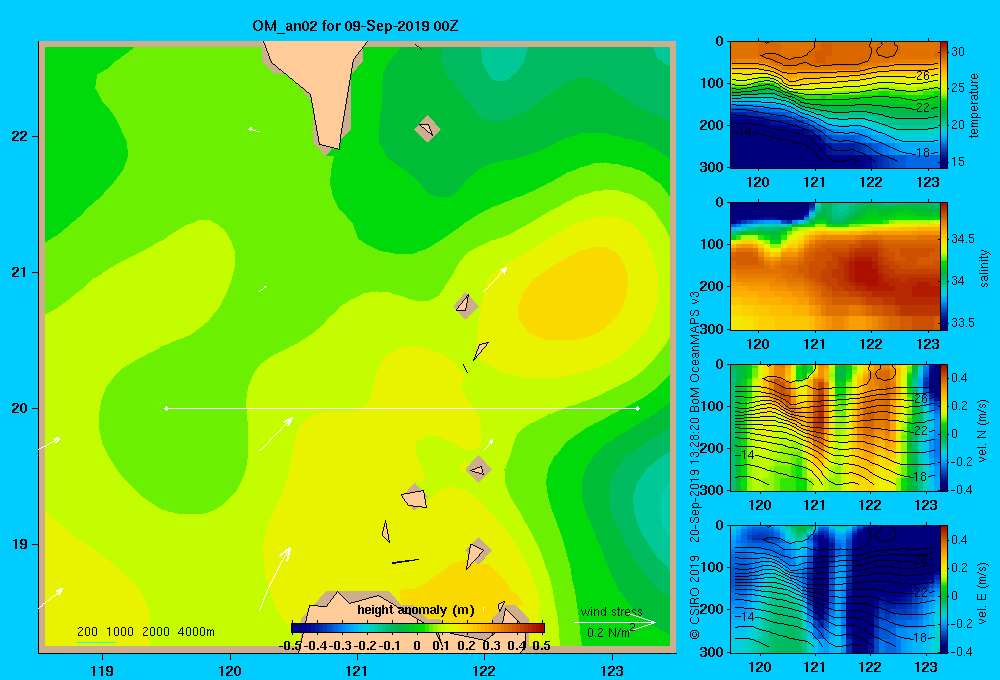1000x680 pixels.
Task: Click the temperature scale value 30
Action: pos(958,52)
